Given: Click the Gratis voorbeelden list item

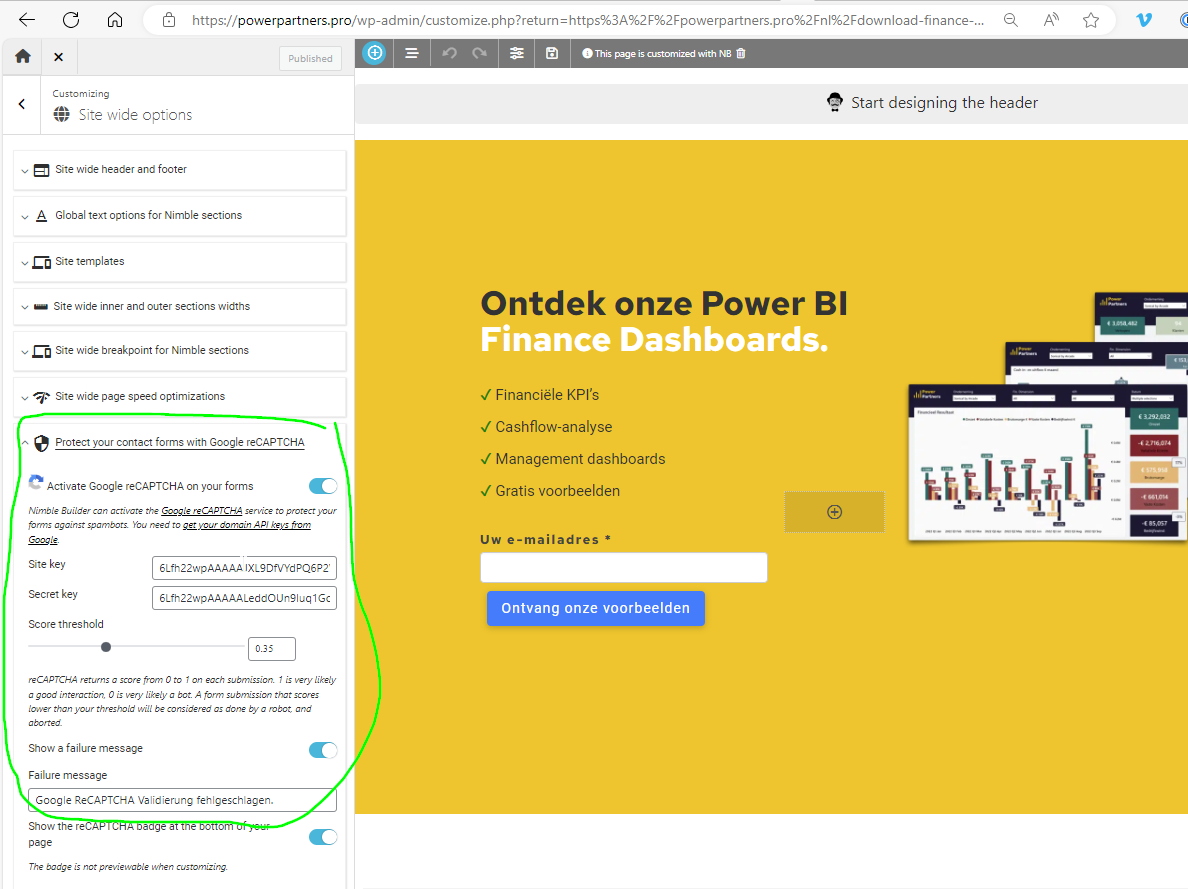Looking at the screenshot, I should coord(550,491).
